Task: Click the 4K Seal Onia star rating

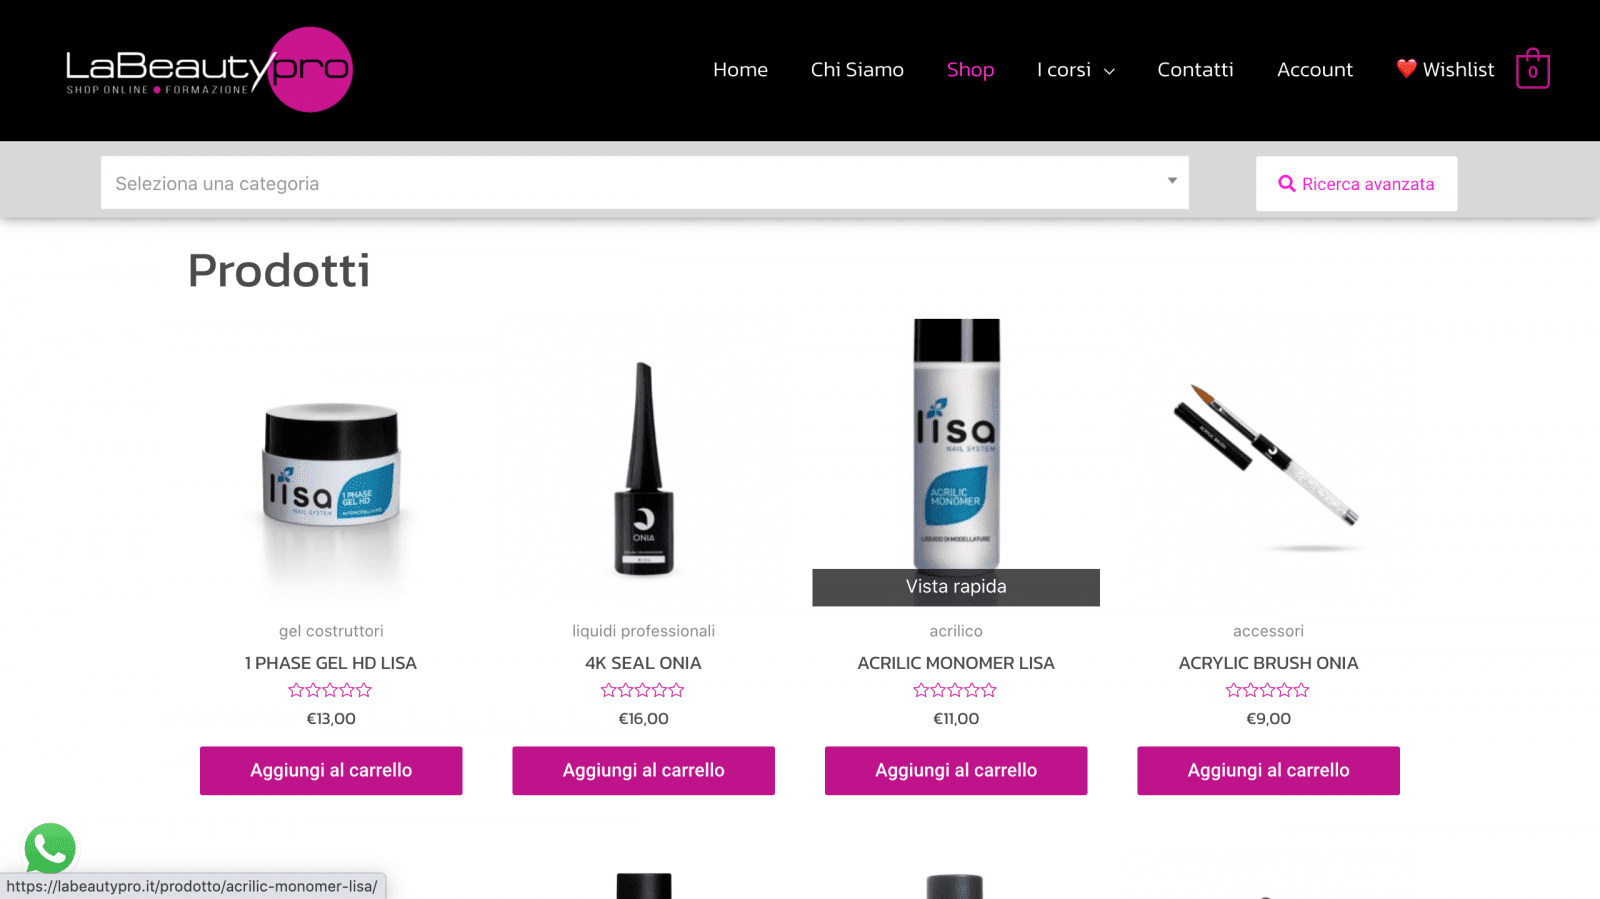Action: [x=643, y=690]
